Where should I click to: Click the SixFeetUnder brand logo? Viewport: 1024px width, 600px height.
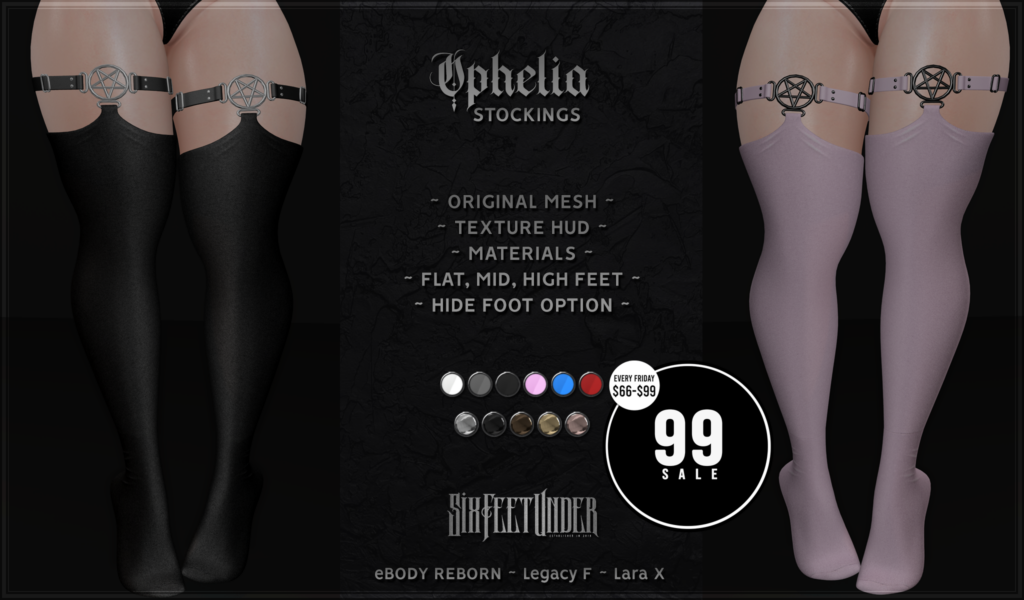[x=522, y=514]
